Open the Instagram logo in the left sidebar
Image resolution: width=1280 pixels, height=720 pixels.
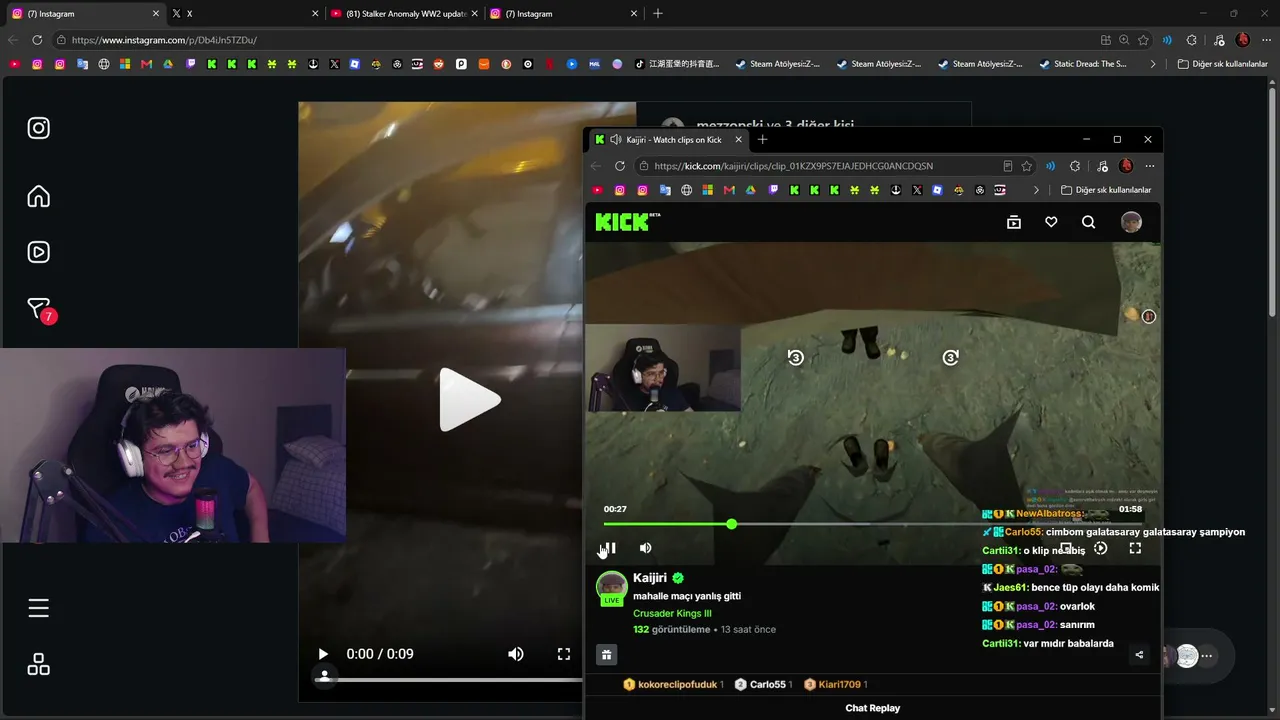point(38,128)
